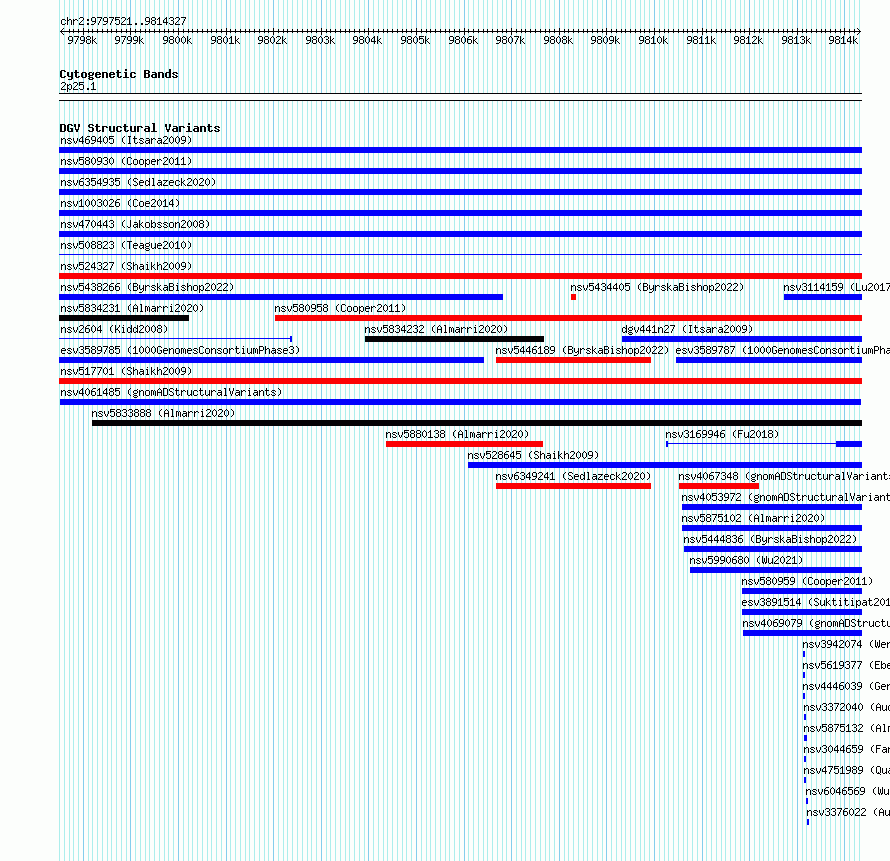
Task: Click the nsv2604 (Kidd2008) label
Action: pos(114,329)
